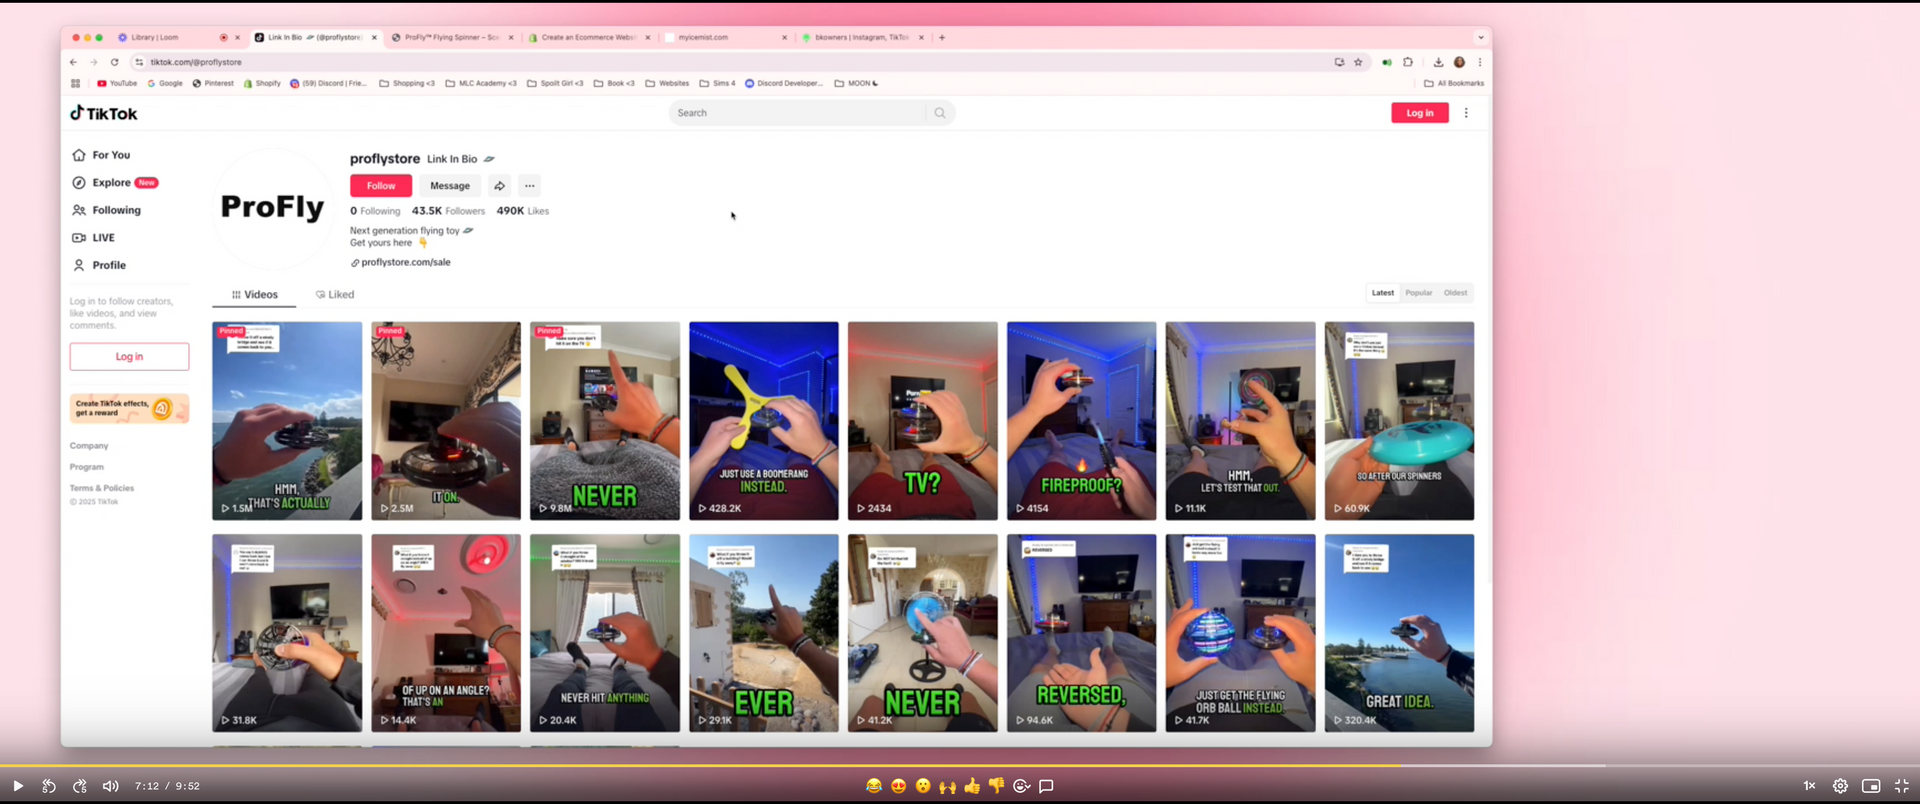
Task: Seek on the video progress bar
Action: tap(960, 765)
